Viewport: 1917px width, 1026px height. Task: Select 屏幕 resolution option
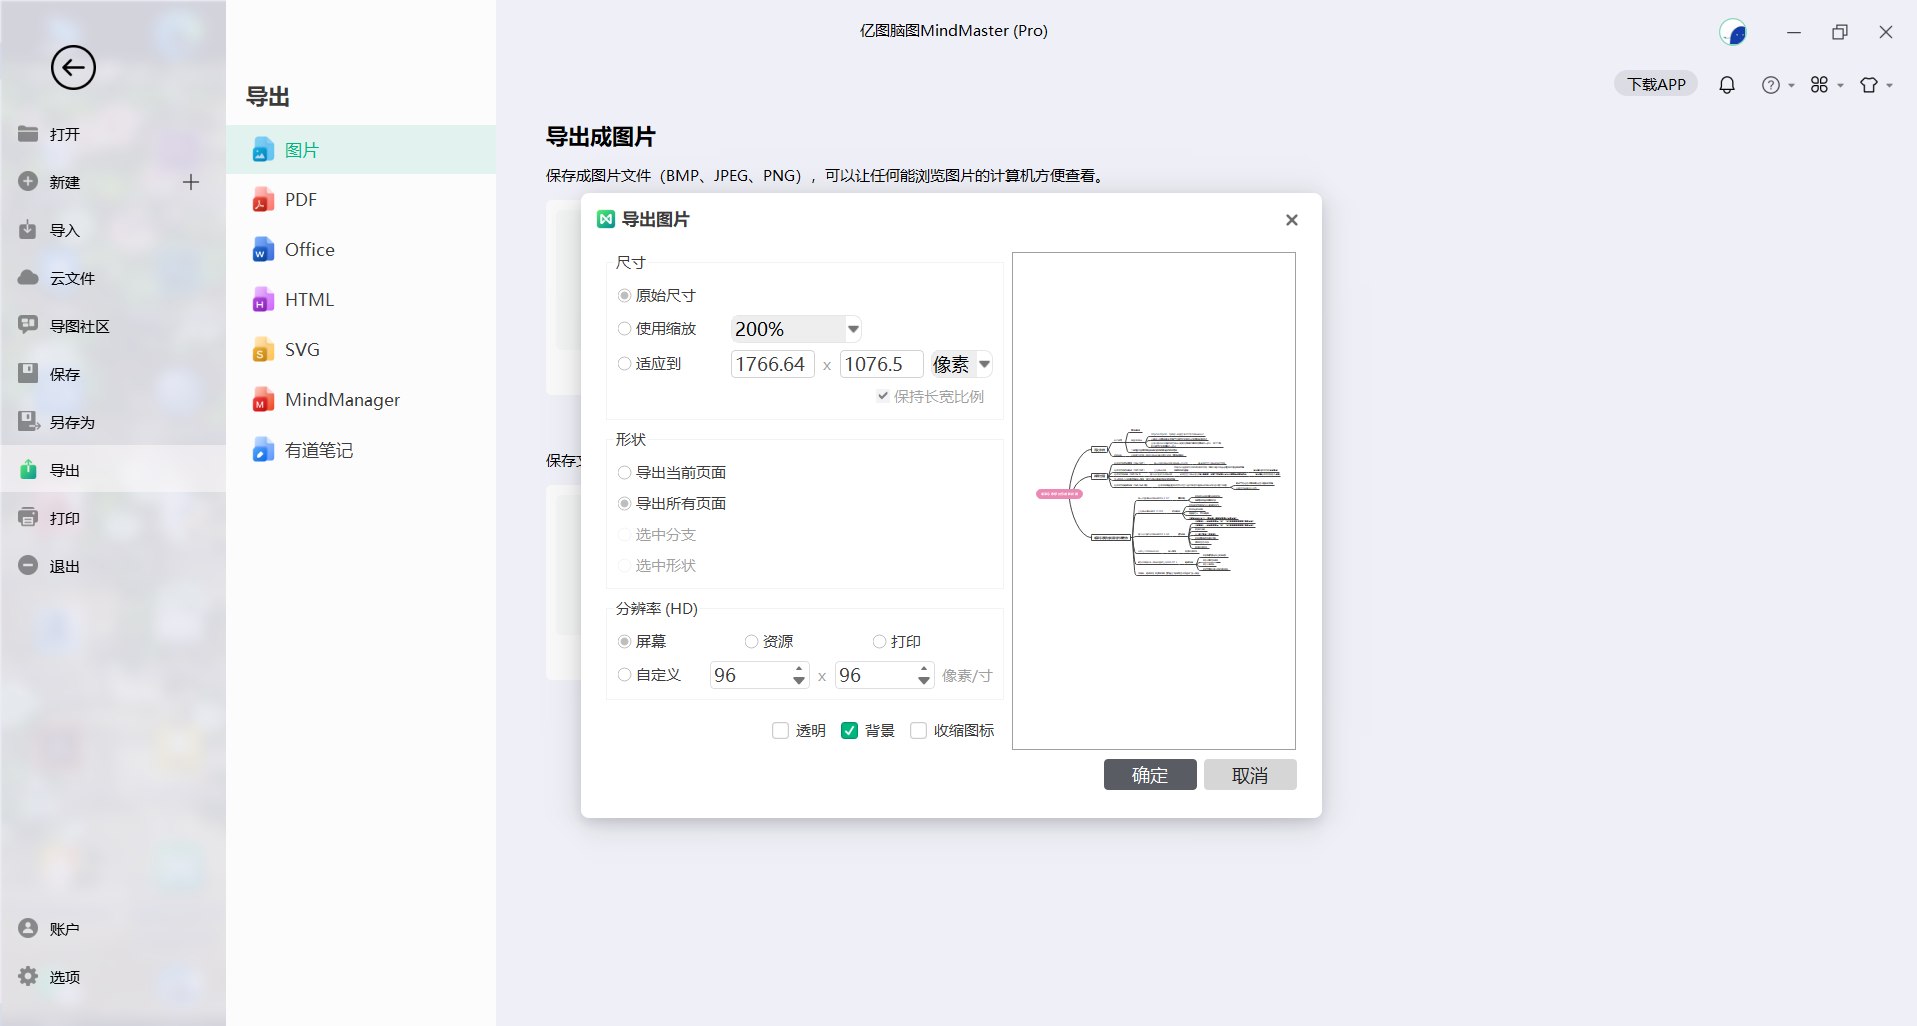tap(624, 642)
